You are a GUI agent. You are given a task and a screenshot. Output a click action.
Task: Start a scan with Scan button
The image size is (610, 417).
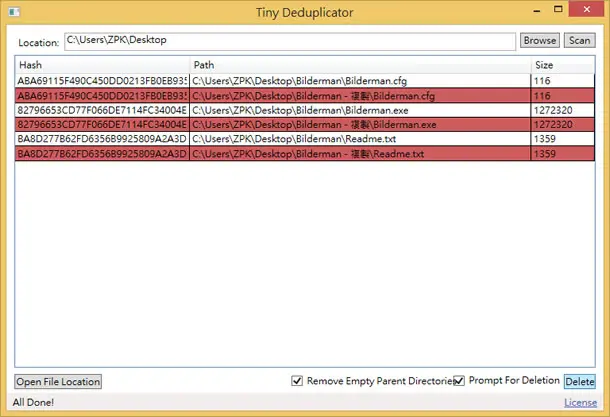click(580, 40)
